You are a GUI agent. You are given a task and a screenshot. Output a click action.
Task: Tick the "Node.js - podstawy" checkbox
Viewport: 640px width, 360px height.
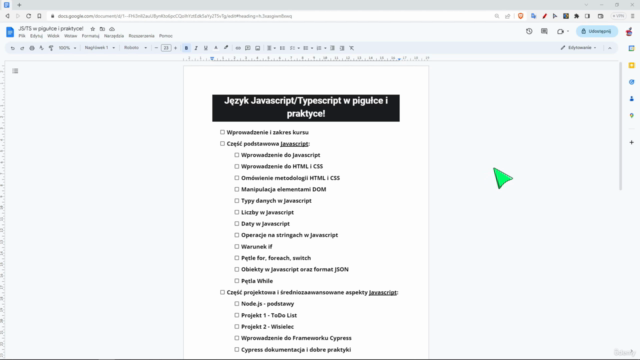[x=237, y=304]
